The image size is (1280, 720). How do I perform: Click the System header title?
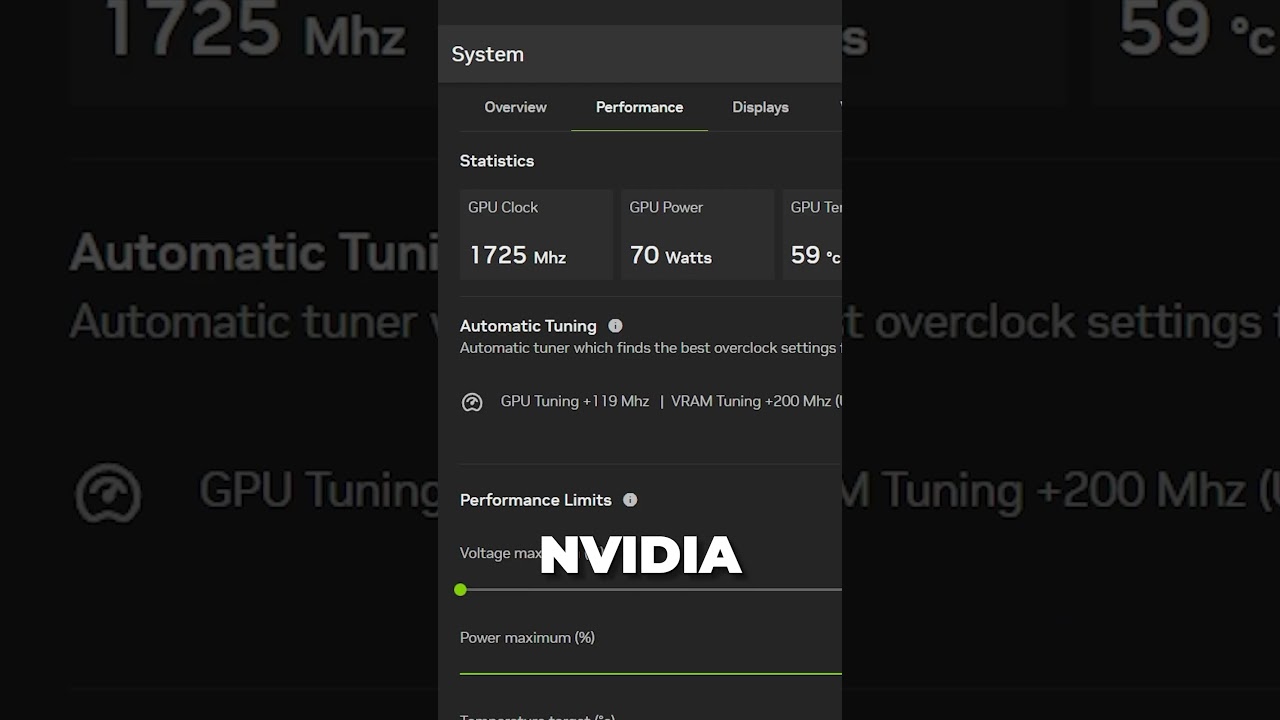pyautogui.click(x=487, y=54)
